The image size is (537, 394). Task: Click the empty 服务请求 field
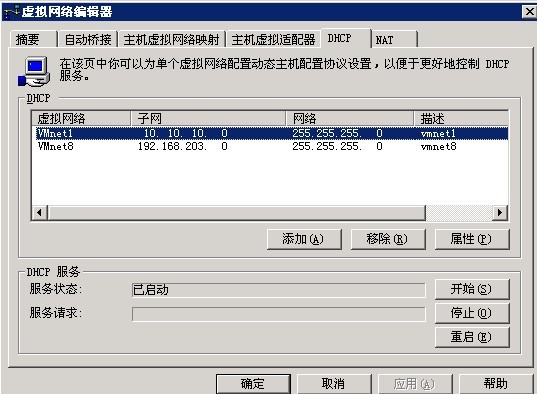point(279,314)
